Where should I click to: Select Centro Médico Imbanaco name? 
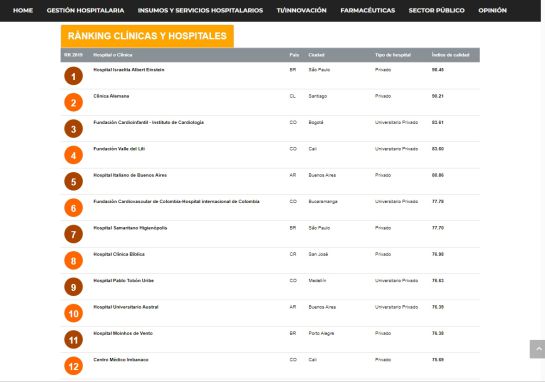121,360
